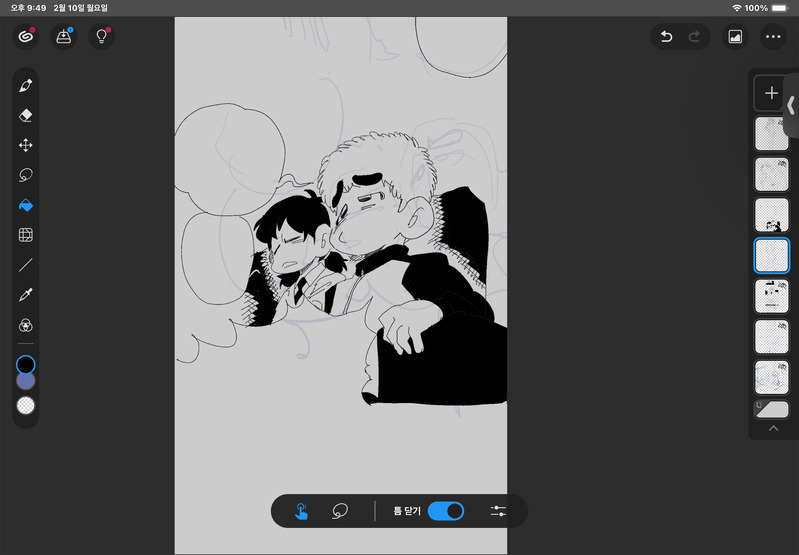Viewport: 799px width, 555px height.
Task: Select the sixth nearly empty layer thumbnail
Action: (x=771, y=336)
